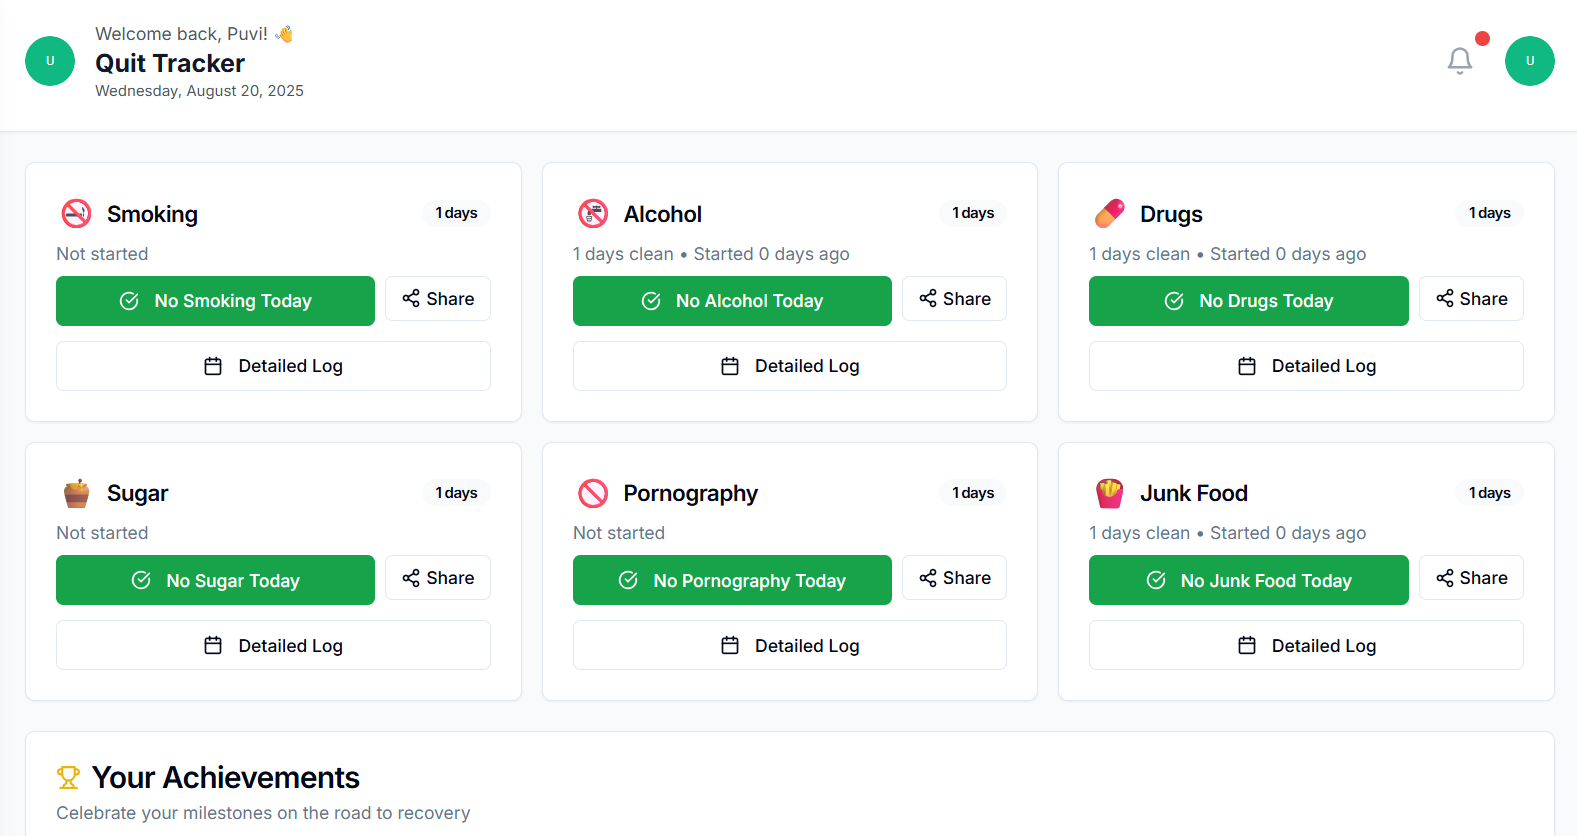Click the green user avatar at top right

[x=1529, y=61]
